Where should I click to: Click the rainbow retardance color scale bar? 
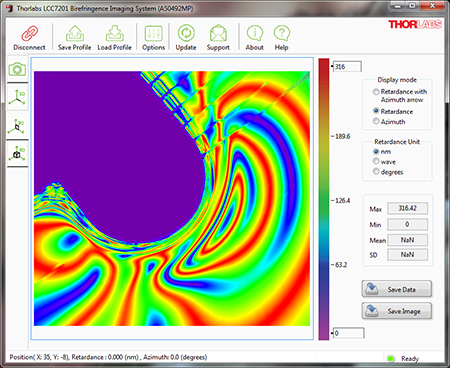[x=324, y=199]
